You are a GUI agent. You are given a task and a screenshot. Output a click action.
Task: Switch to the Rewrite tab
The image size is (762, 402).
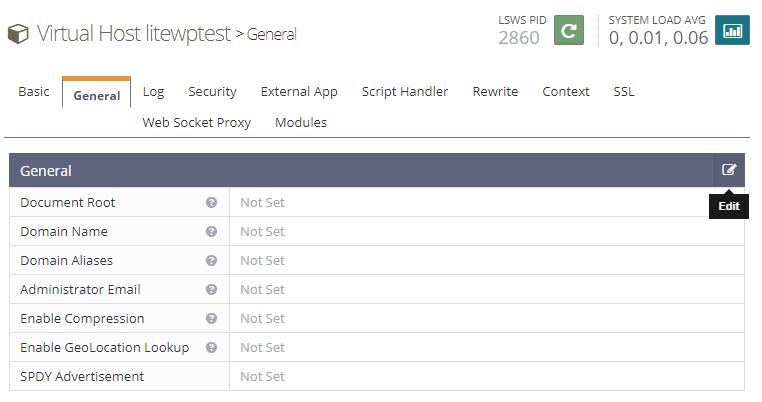click(495, 91)
